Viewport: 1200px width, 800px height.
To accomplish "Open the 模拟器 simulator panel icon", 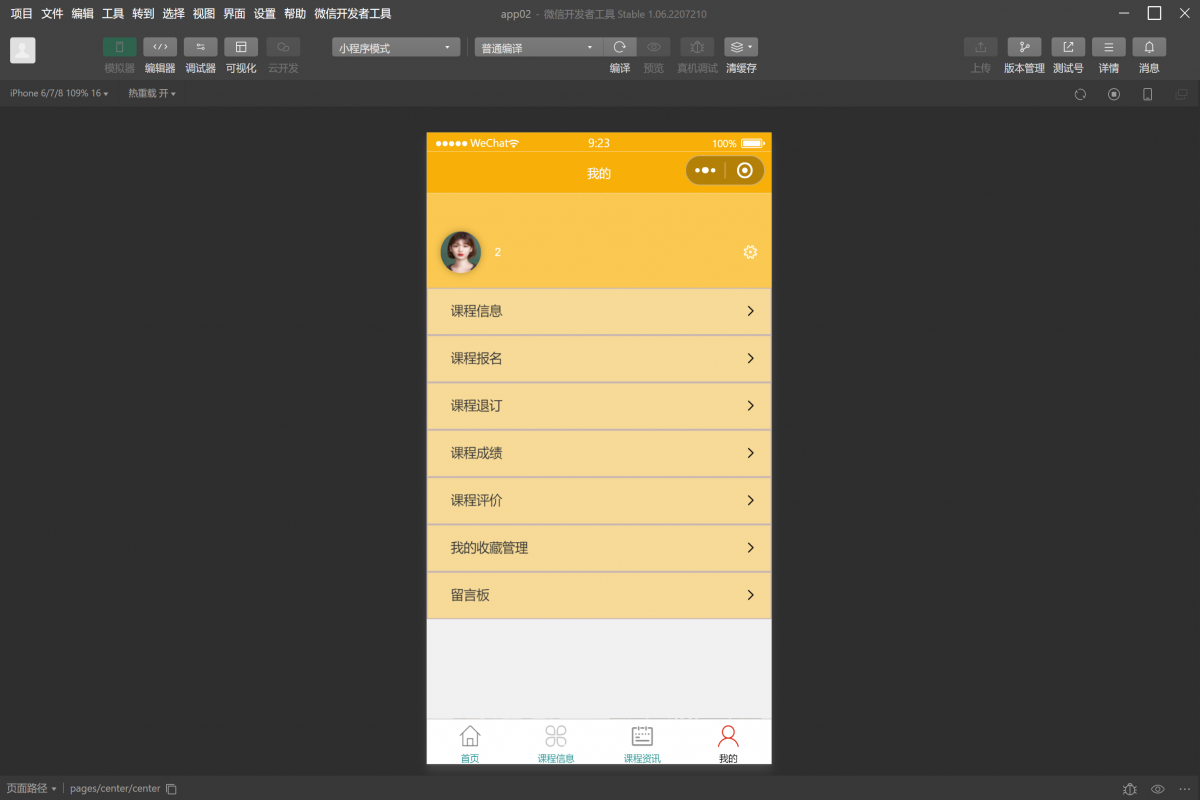I will 120,47.
